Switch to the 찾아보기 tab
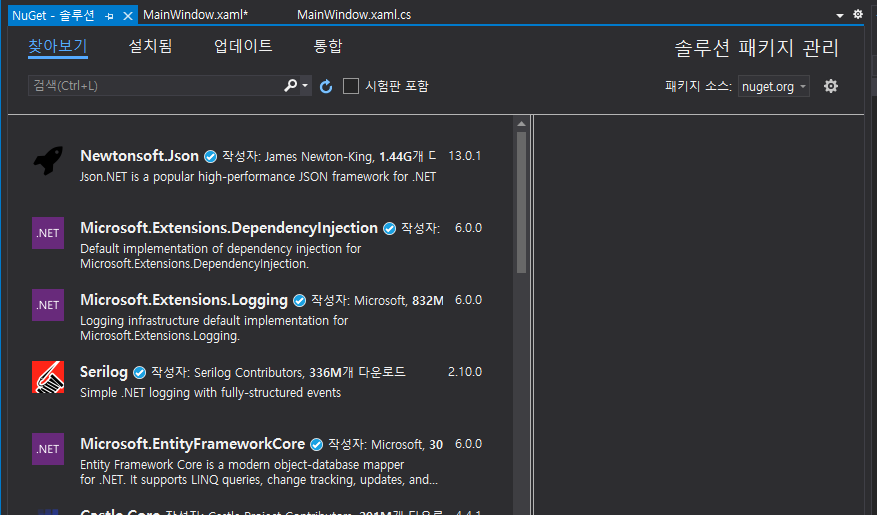The height and width of the screenshot is (515, 877). pyautogui.click(x=58, y=46)
